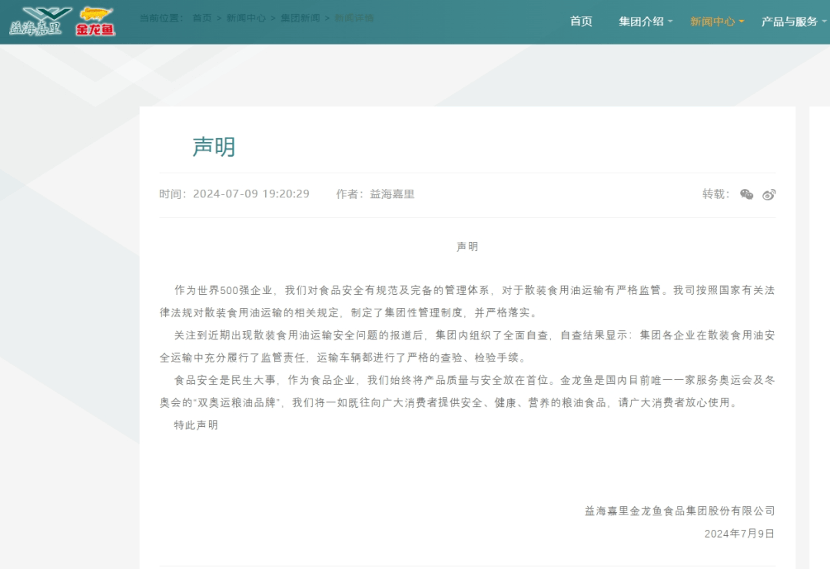This screenshot has height=570, width=830.
Task: Click the 益海嘉里金龙鱼食品集团股份有限公司 signature
Action: [679, 511]
